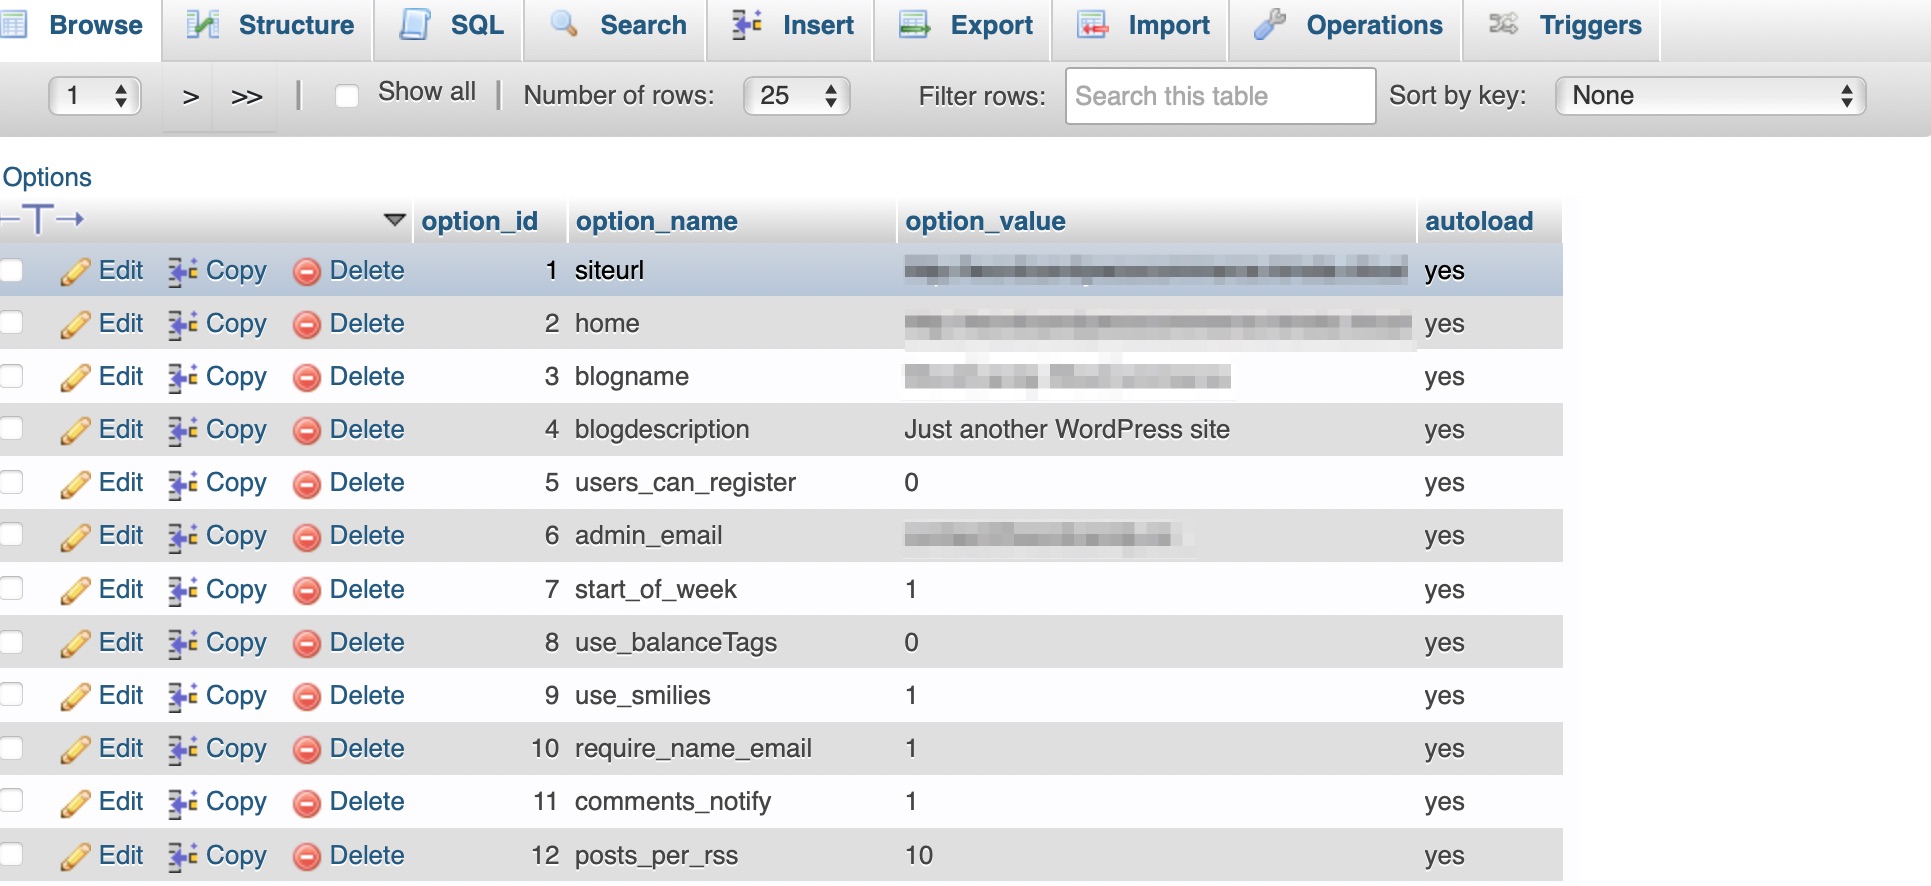
Task: Click the Delete link for require_name_email
Action: click(x=367, y=748)
